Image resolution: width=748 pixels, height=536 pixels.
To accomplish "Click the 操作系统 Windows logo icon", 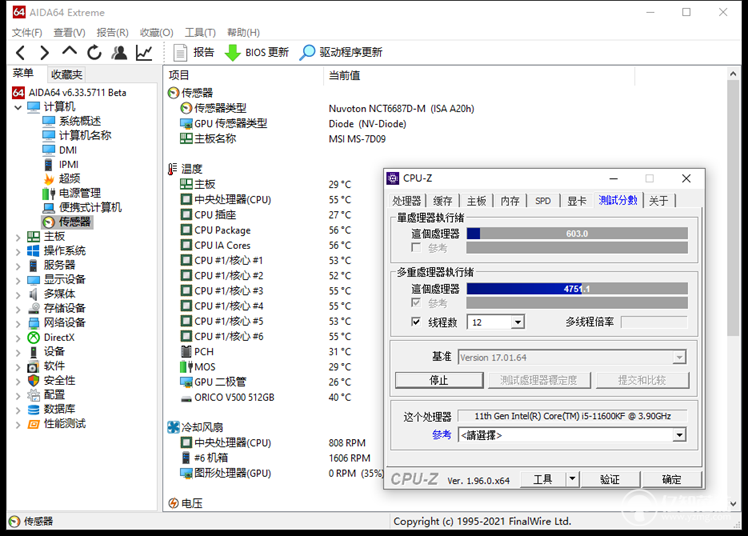I will [33, 251].
